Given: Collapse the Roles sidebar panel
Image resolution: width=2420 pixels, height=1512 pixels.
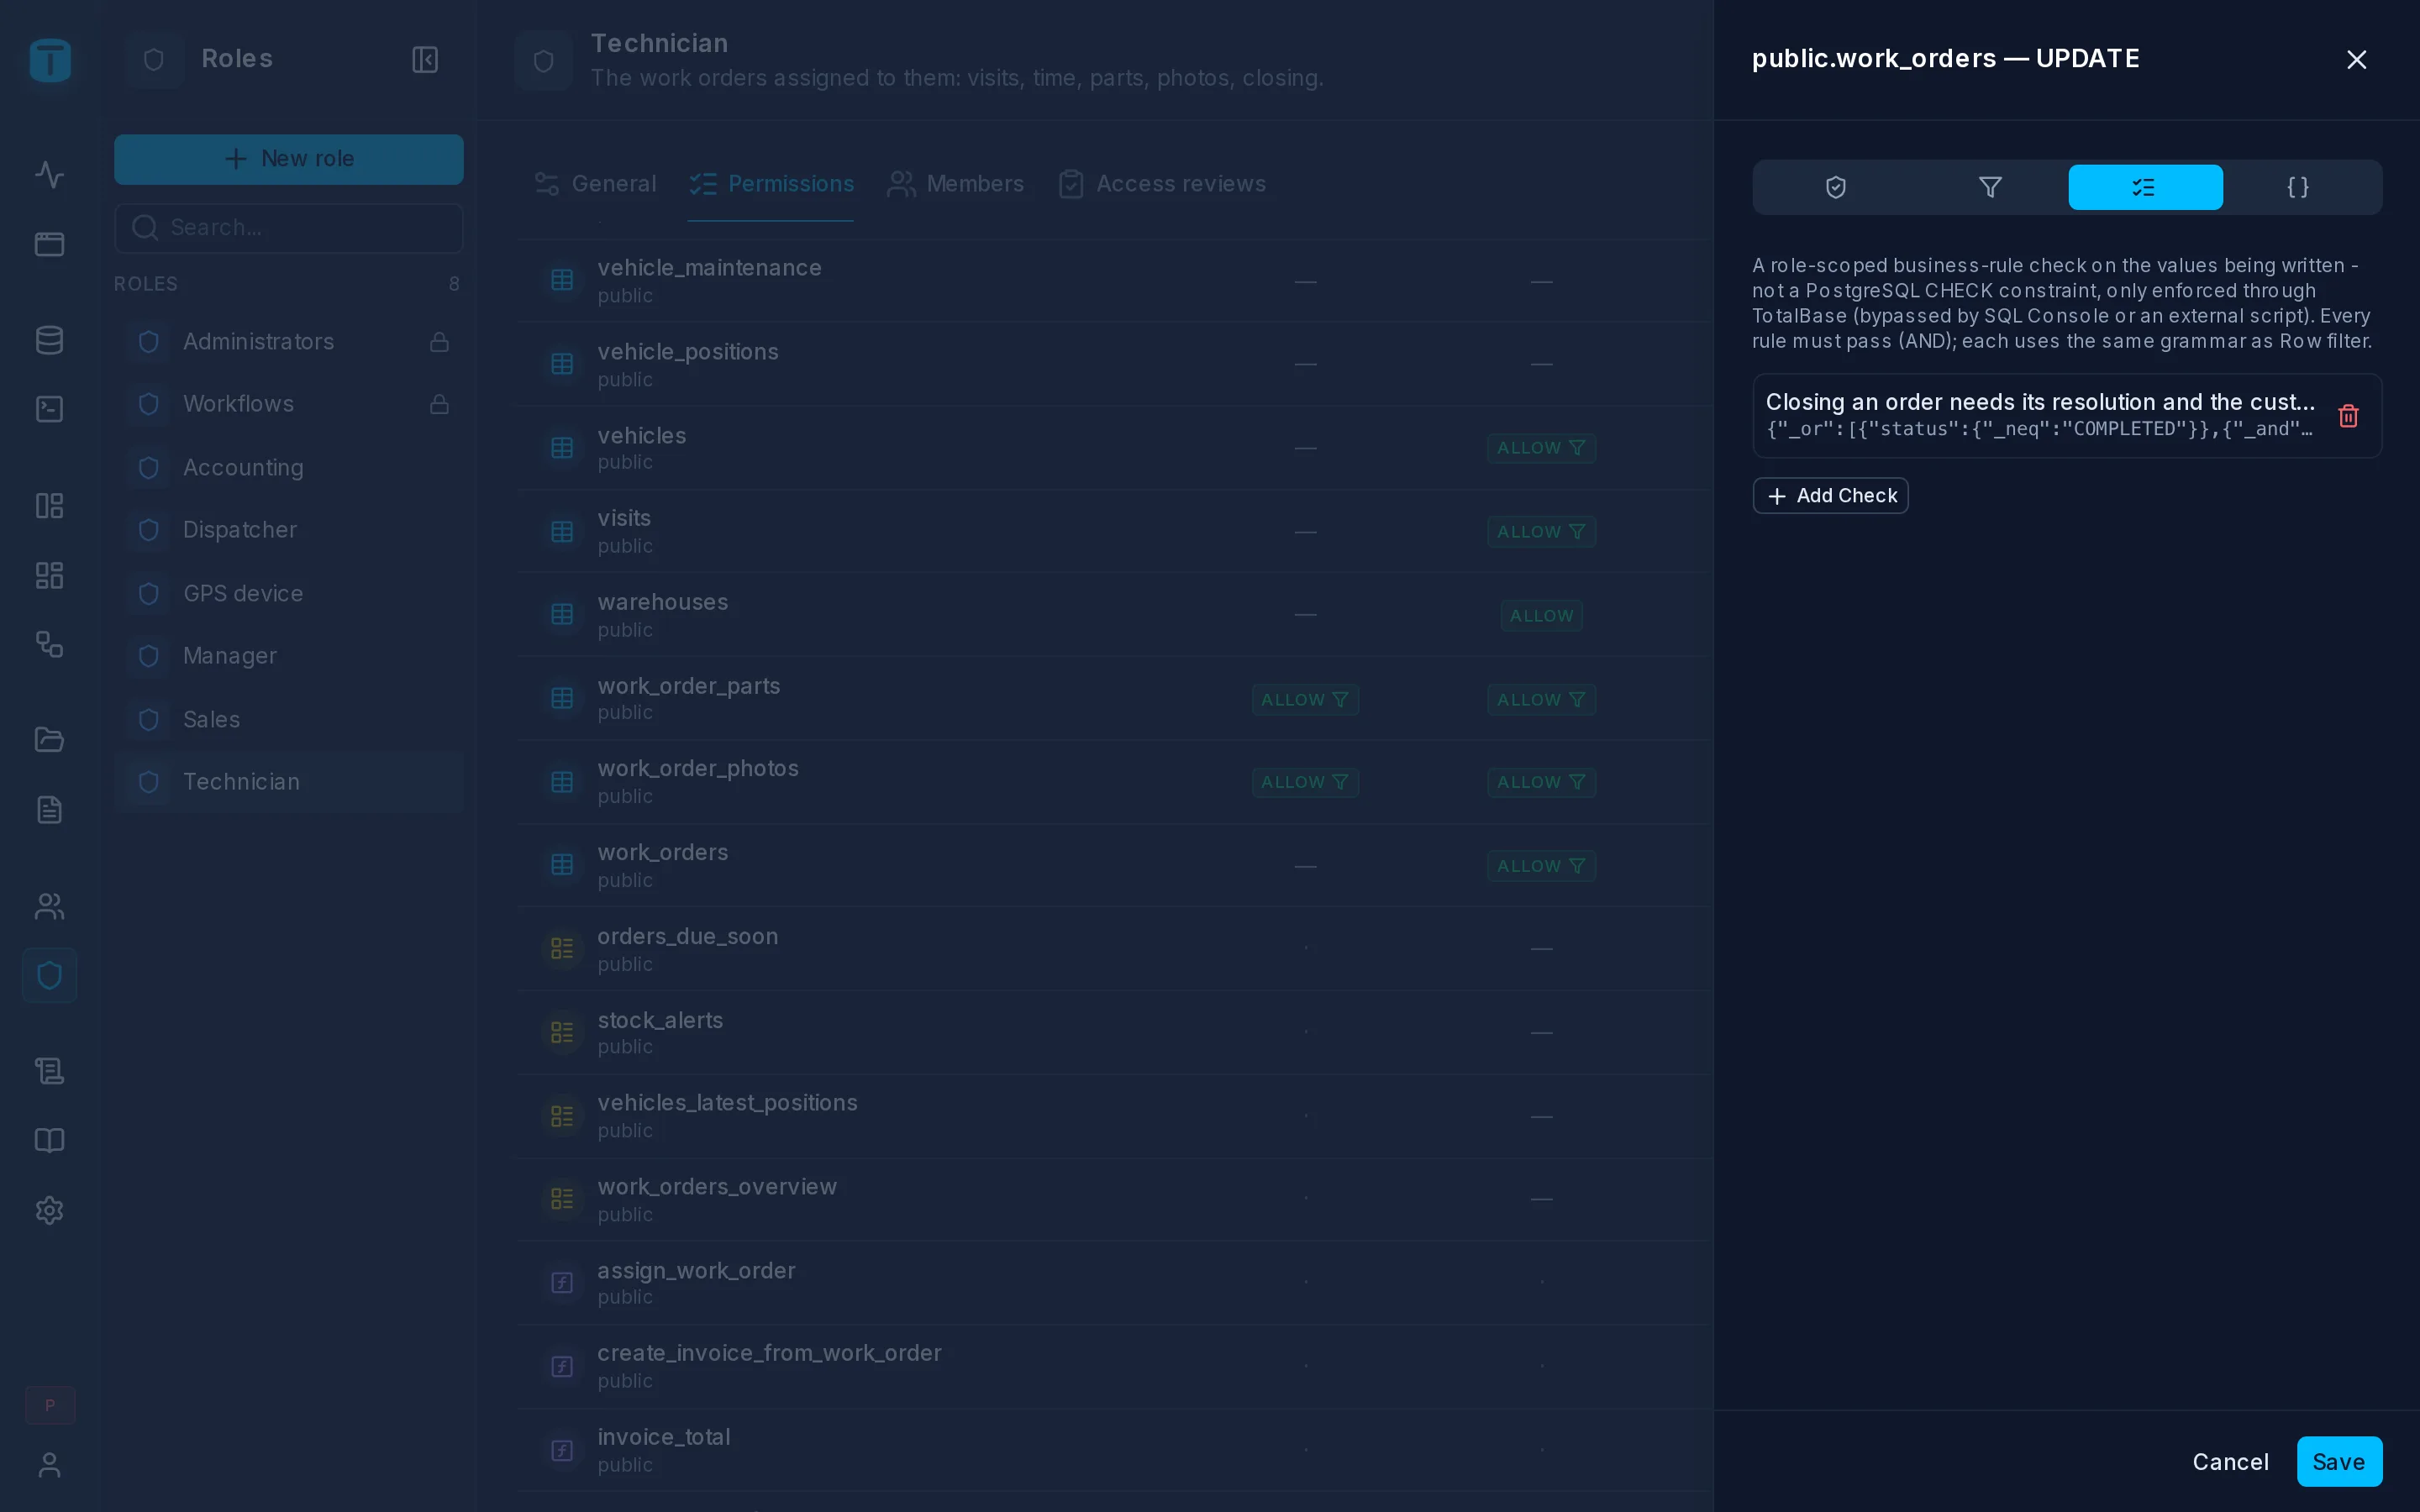Looking at the screenshot, I should point(425,59).
